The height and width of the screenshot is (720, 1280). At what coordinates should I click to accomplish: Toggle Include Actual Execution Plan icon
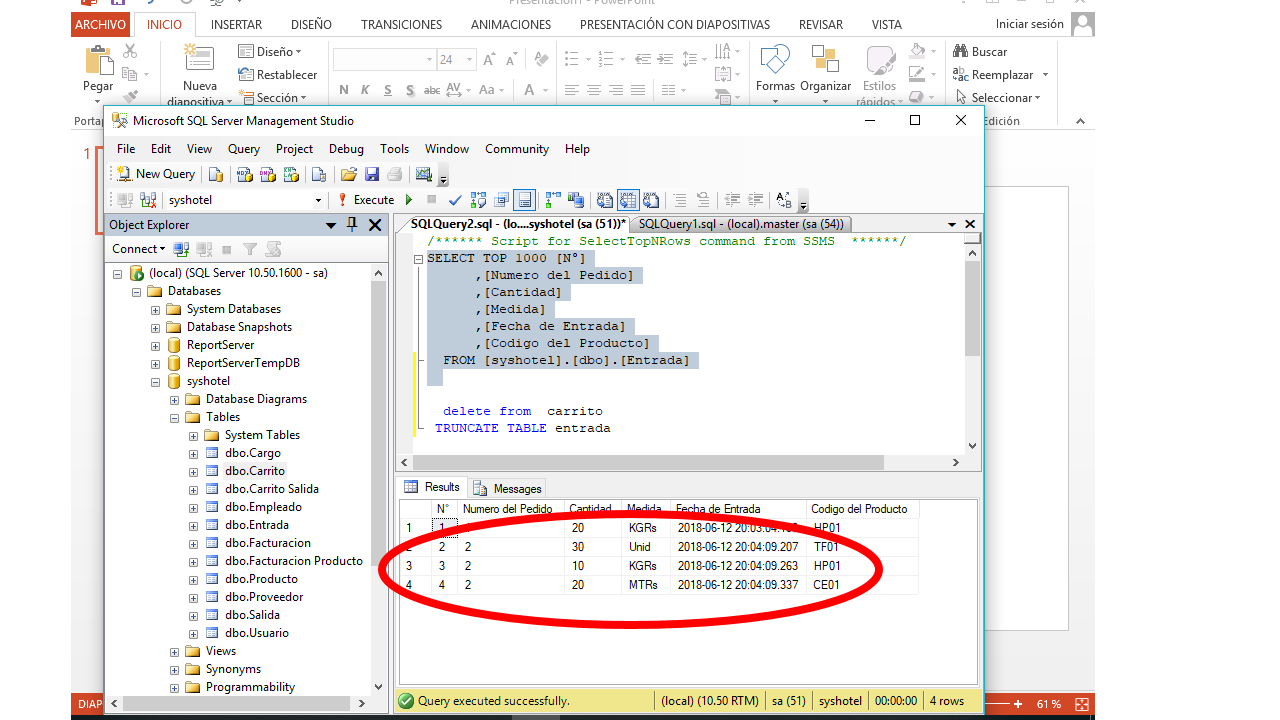coord(552,200)
